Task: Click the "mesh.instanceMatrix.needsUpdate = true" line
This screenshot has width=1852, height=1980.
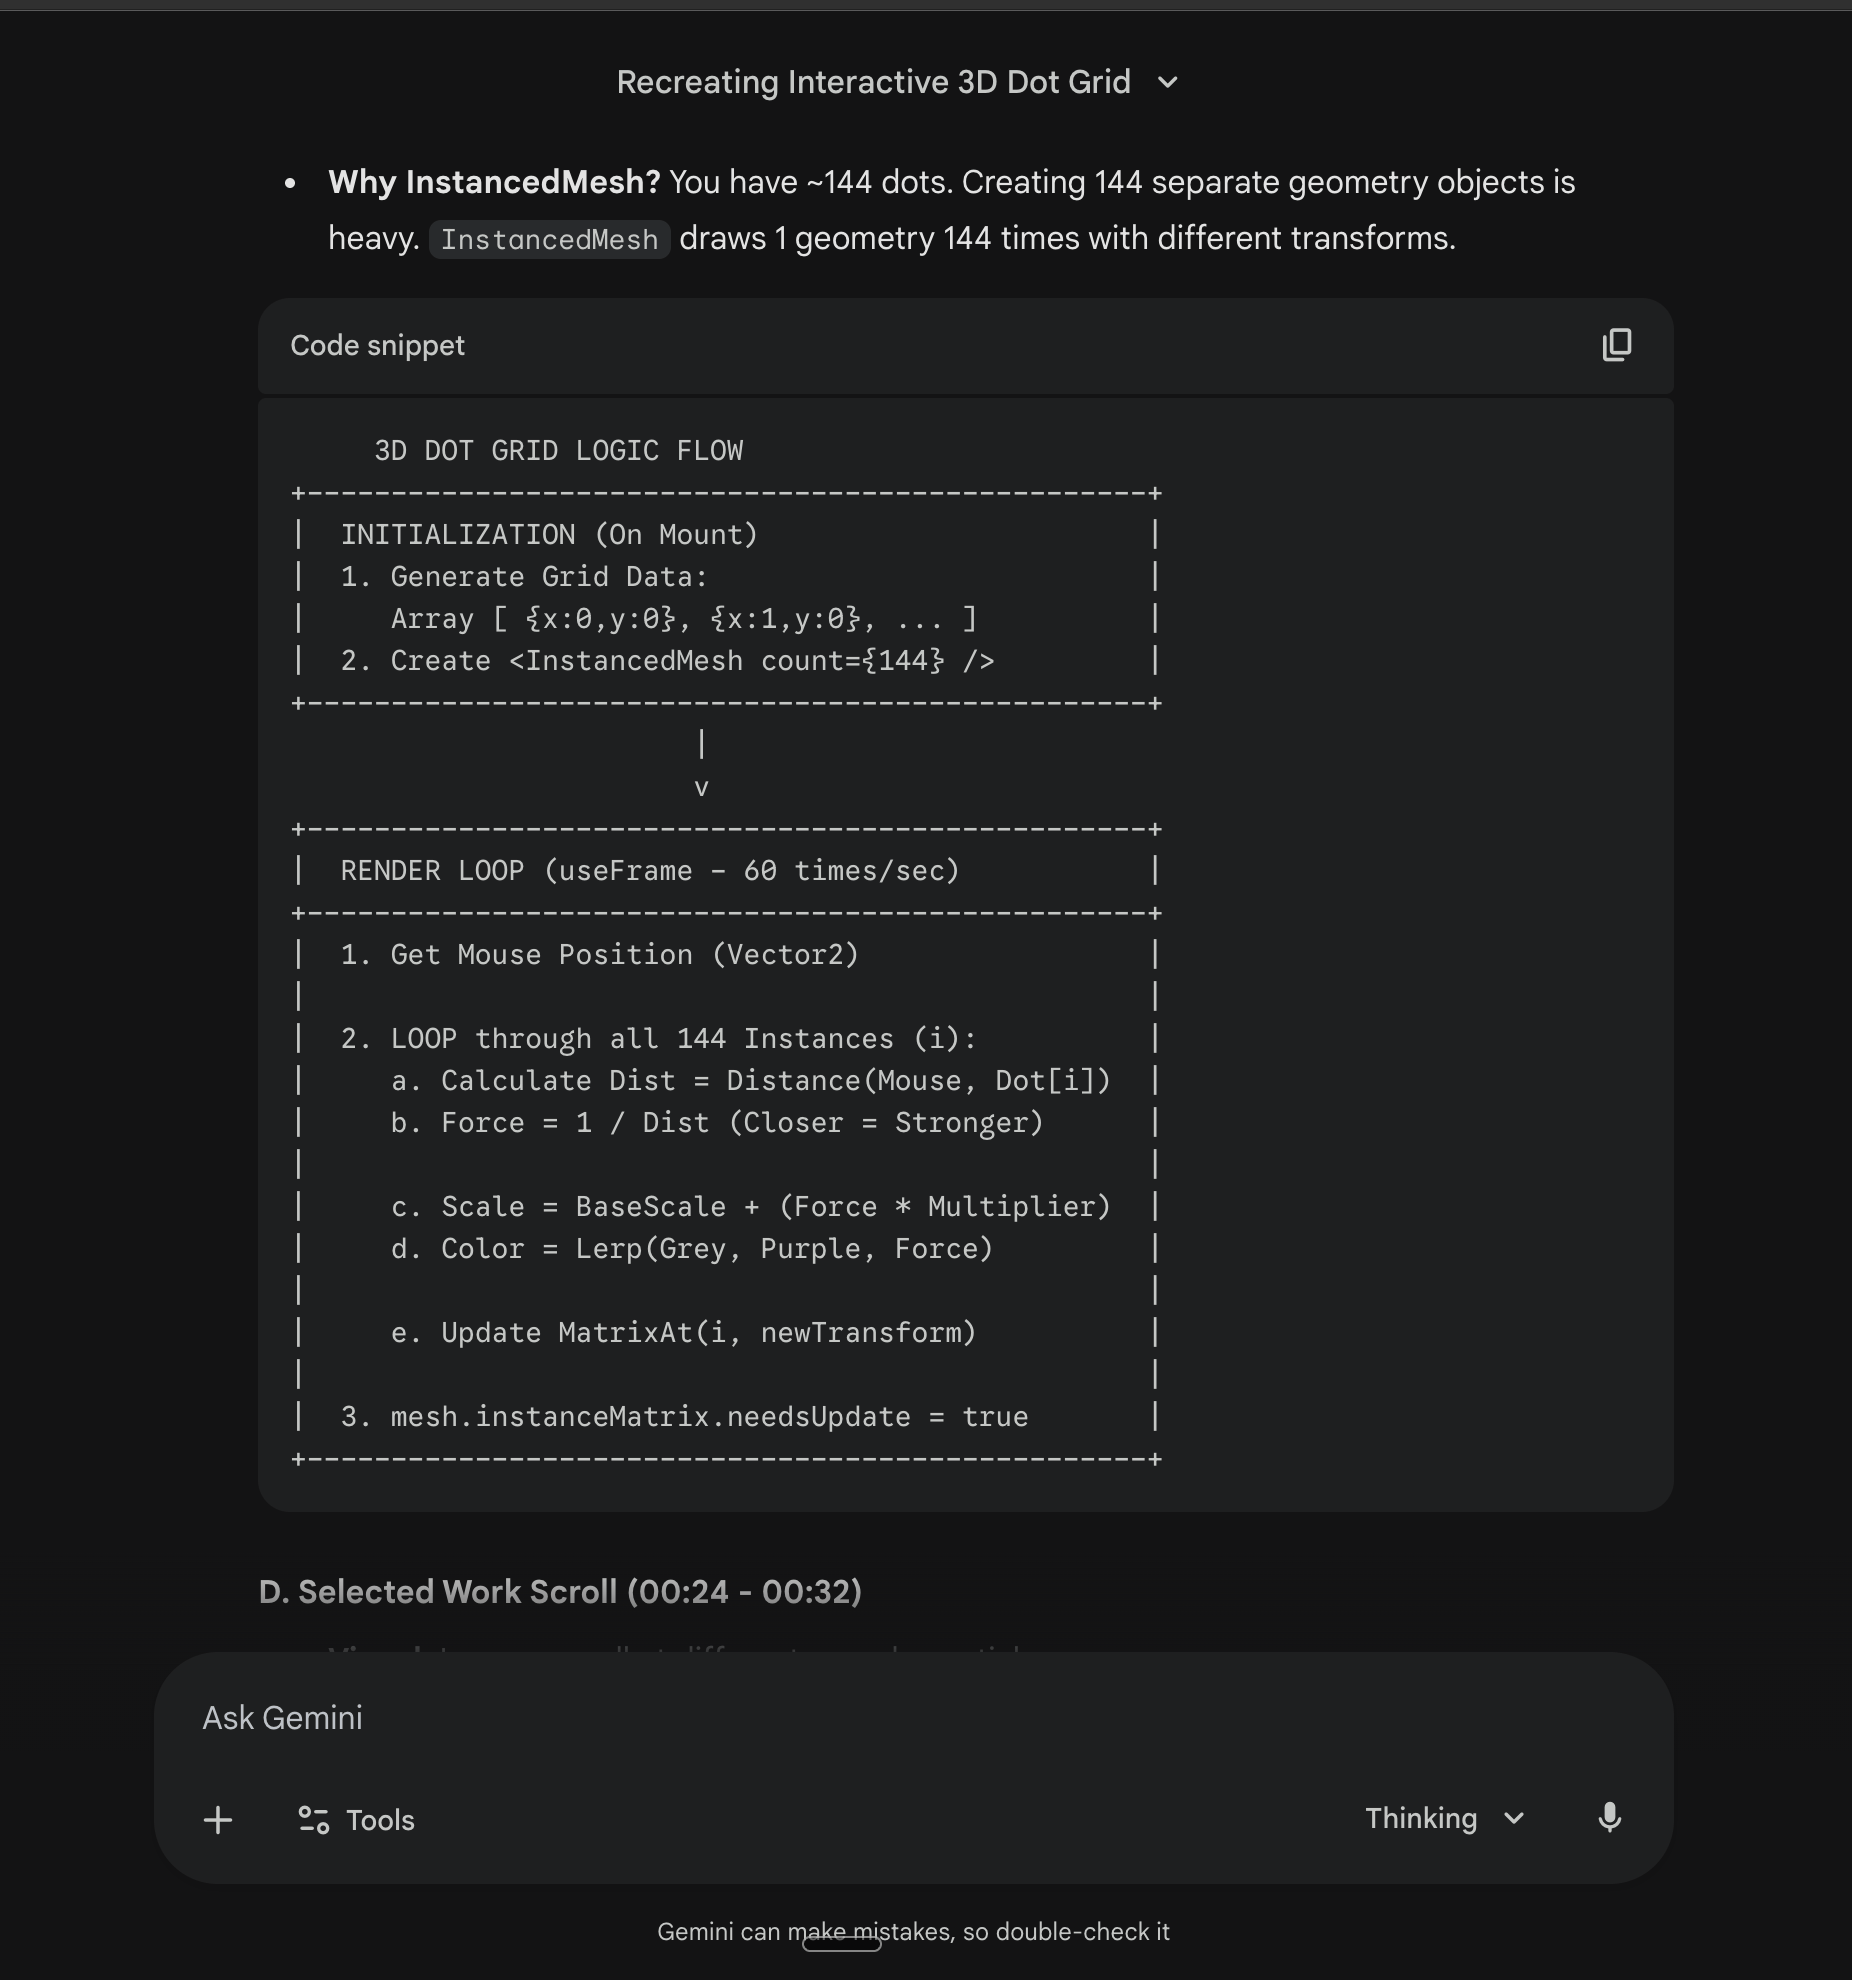Action: tap(708, 1417)
